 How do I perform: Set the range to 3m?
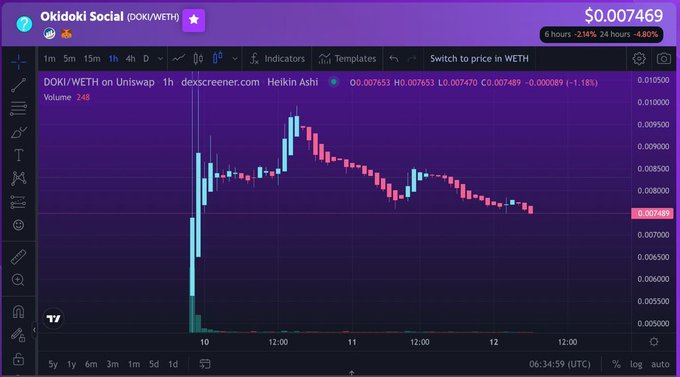112,364
